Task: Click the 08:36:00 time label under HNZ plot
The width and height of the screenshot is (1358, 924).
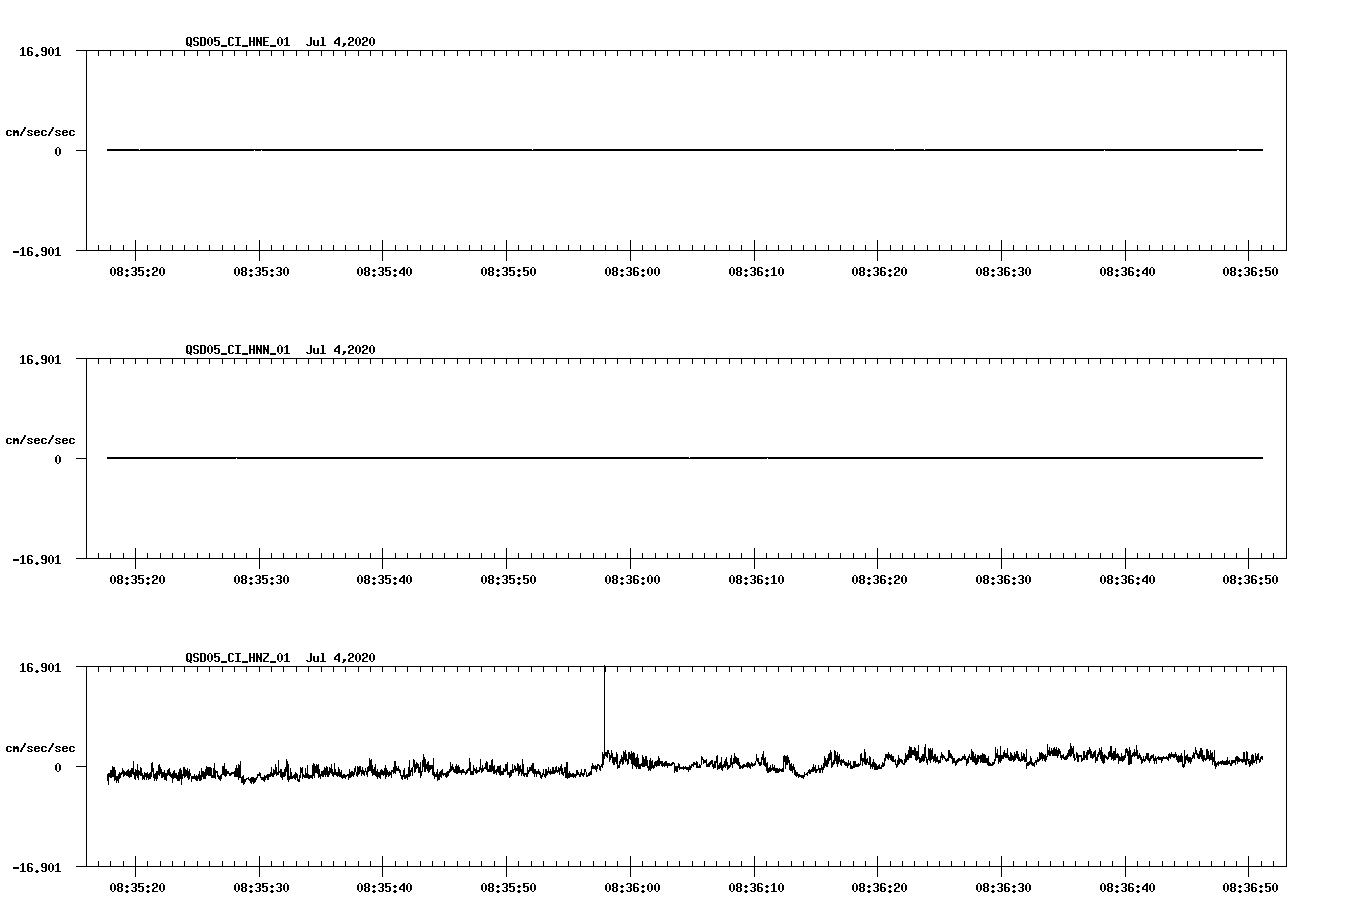Action: click(x=632, y=888)
